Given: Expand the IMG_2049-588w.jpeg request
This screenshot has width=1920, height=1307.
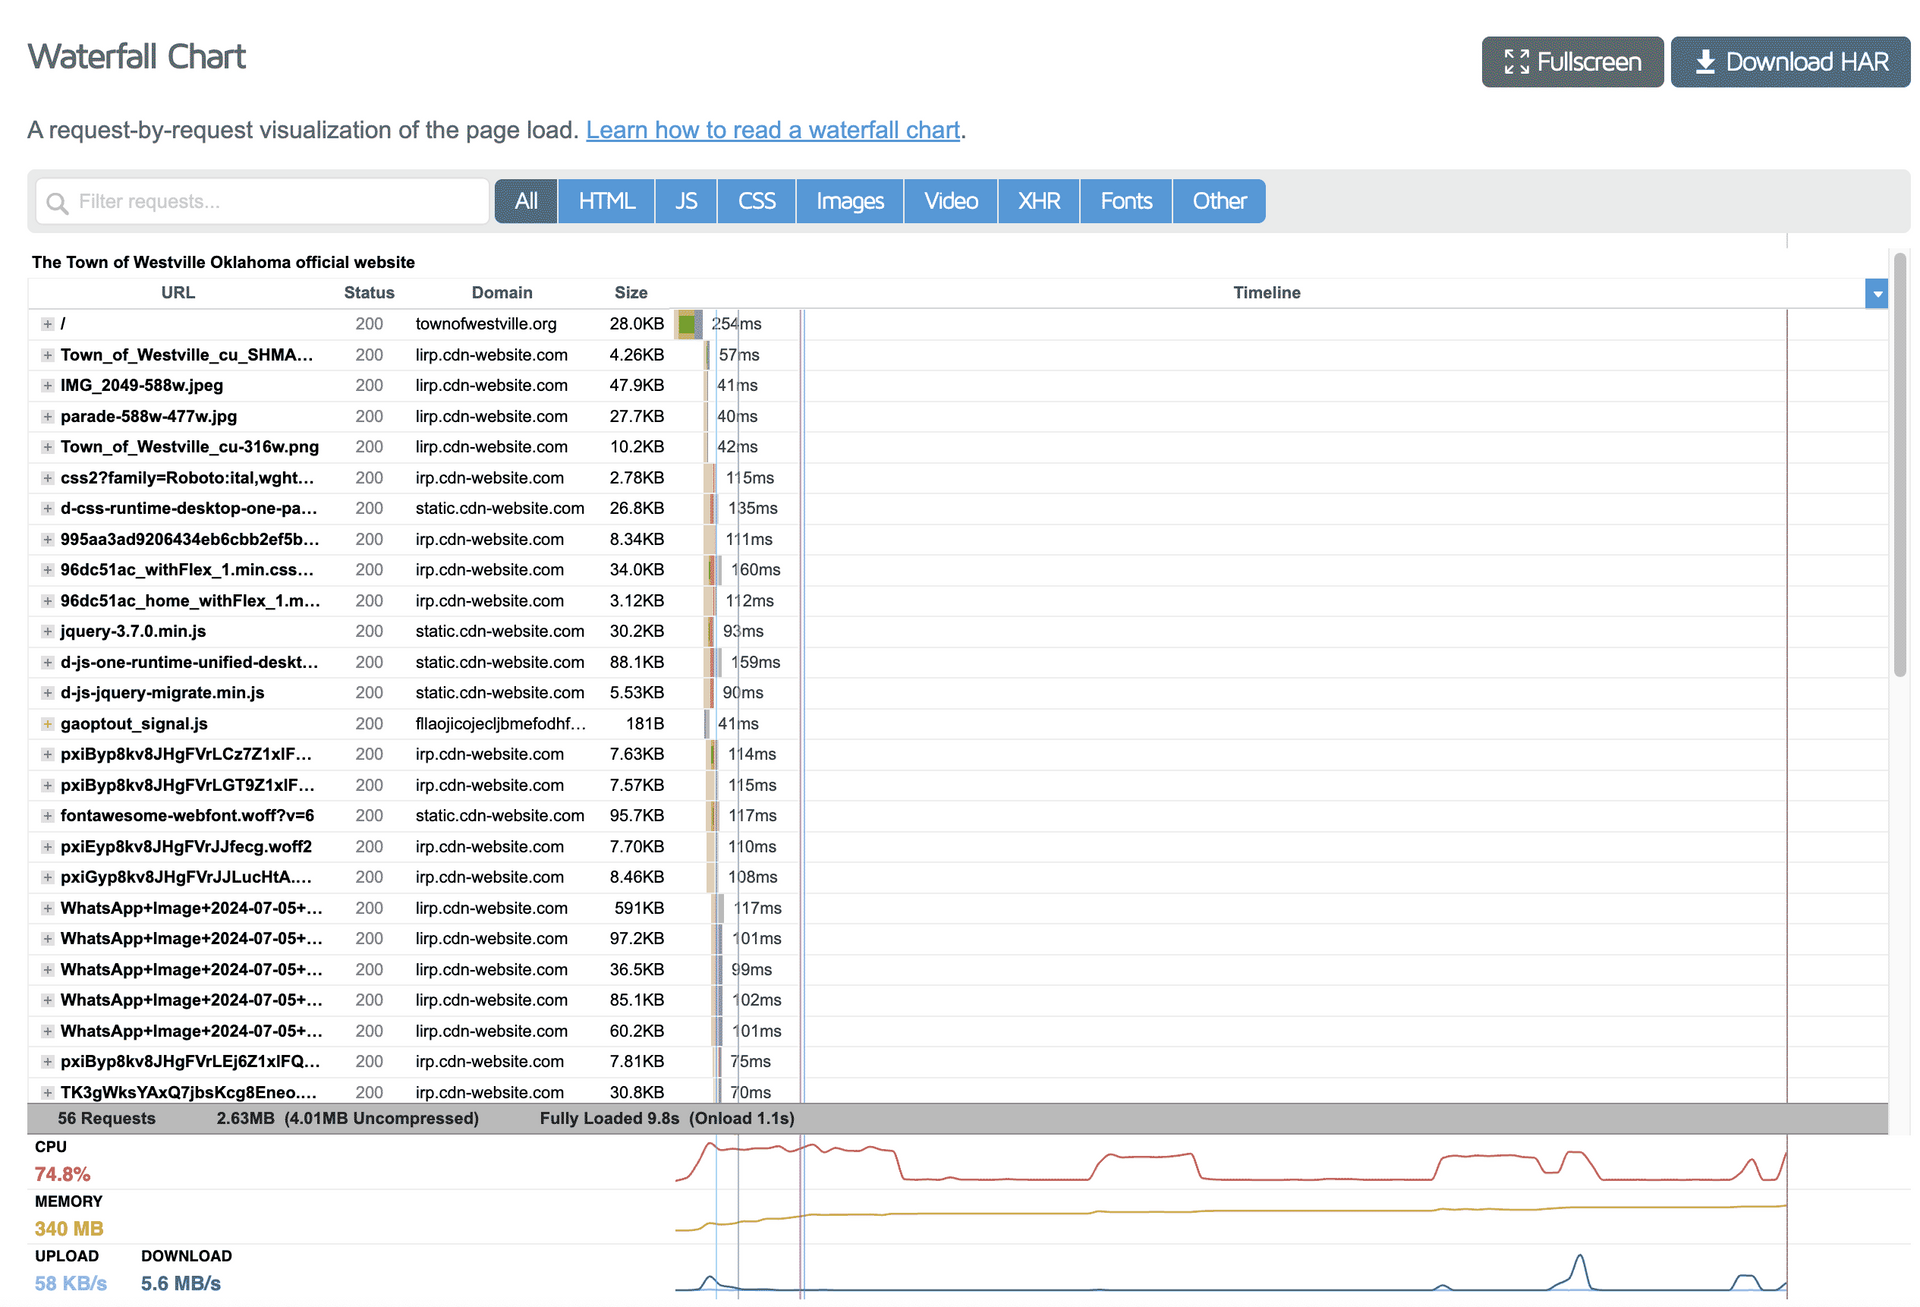Looking at the screenshot, I should pos(47,386).
